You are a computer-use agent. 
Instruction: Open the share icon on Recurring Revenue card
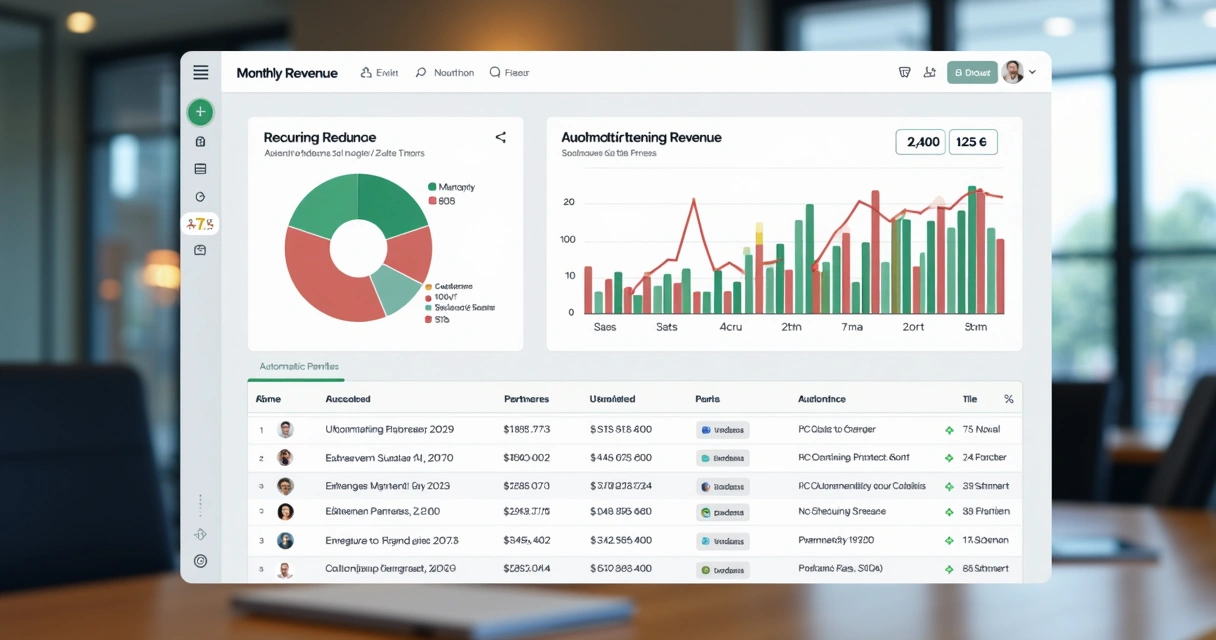point(501,138)
